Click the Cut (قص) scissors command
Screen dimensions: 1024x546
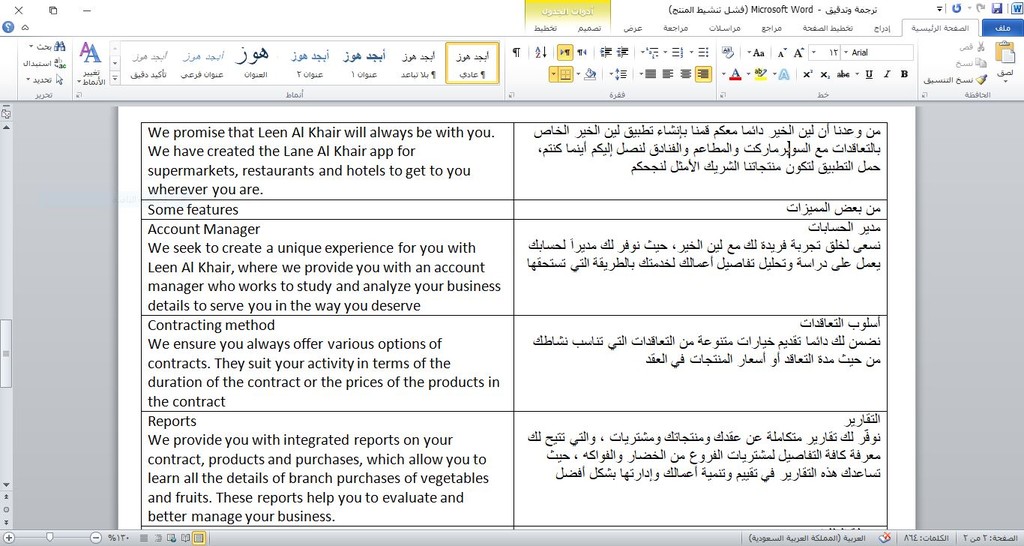pos(971,47)
